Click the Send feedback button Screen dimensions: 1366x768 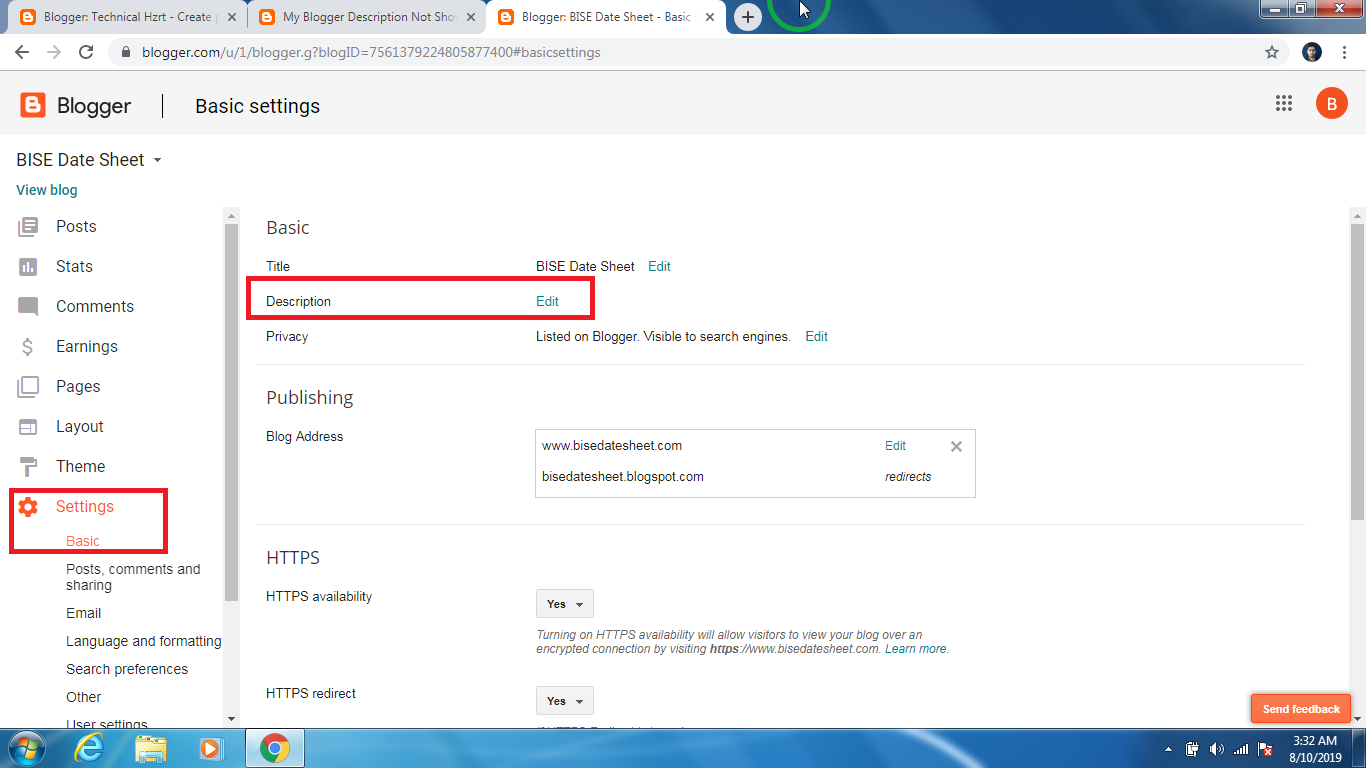click(1301, 709)
